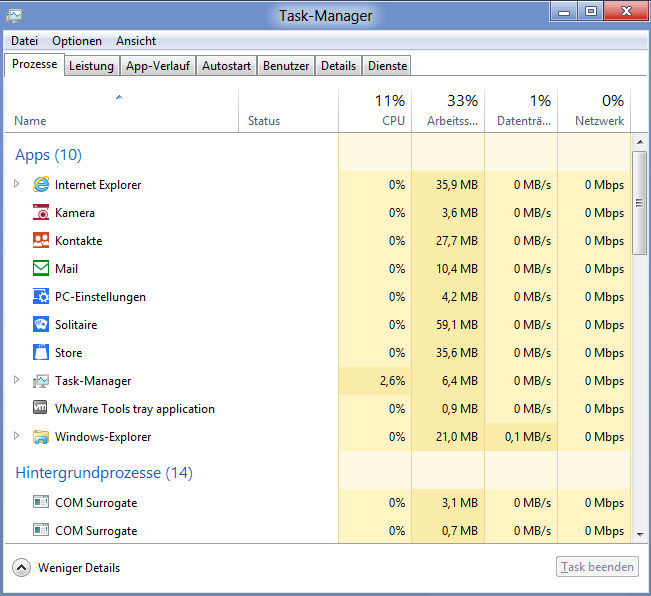Viewport: 651px width, 596px height.
Task: Sort by the Status column header
Action: tap(289, 111)
